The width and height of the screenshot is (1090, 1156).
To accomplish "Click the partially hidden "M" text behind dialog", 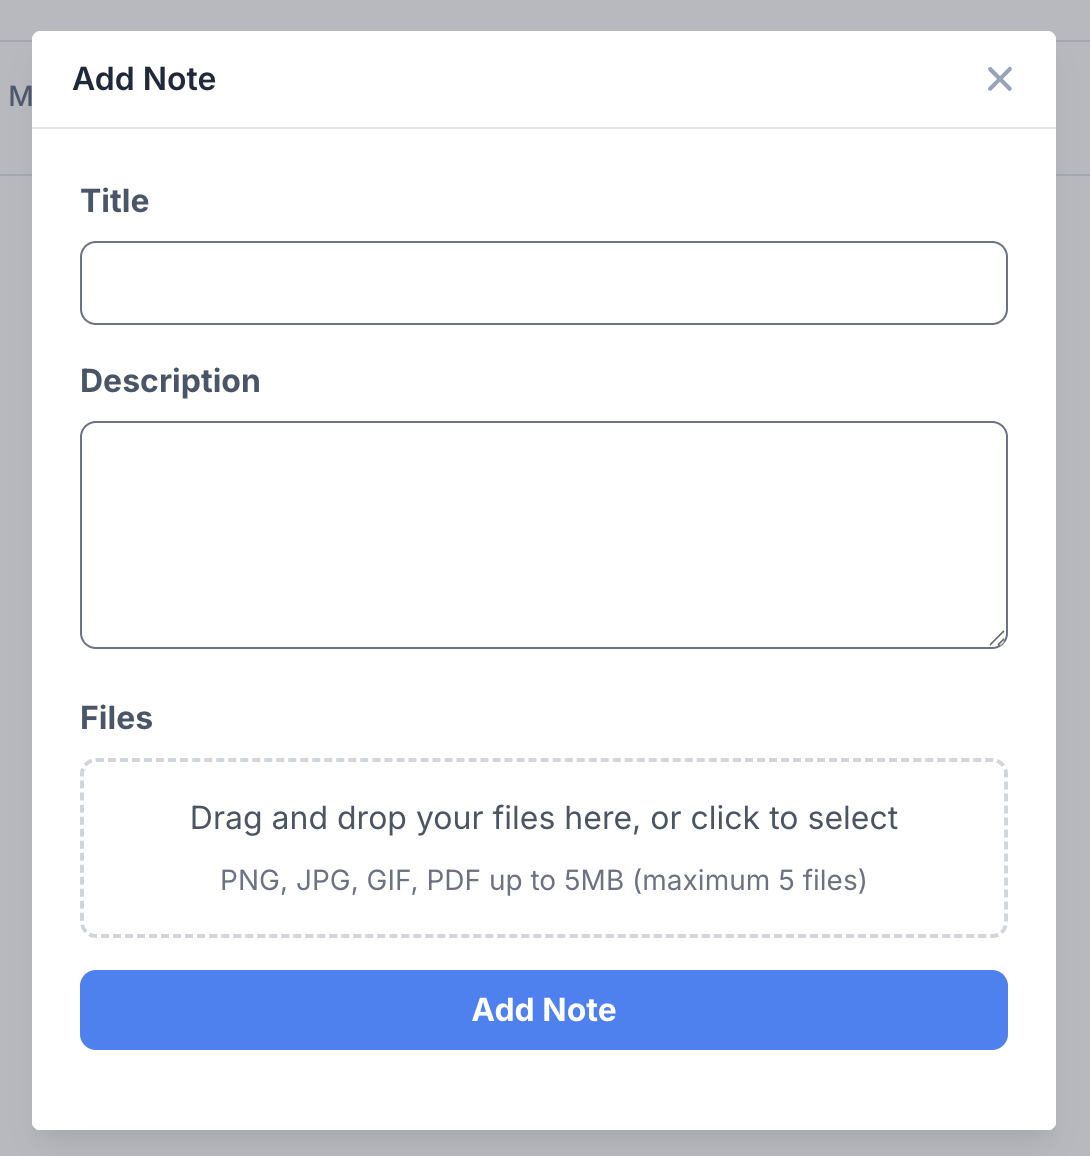I will [x=20, y=96].
